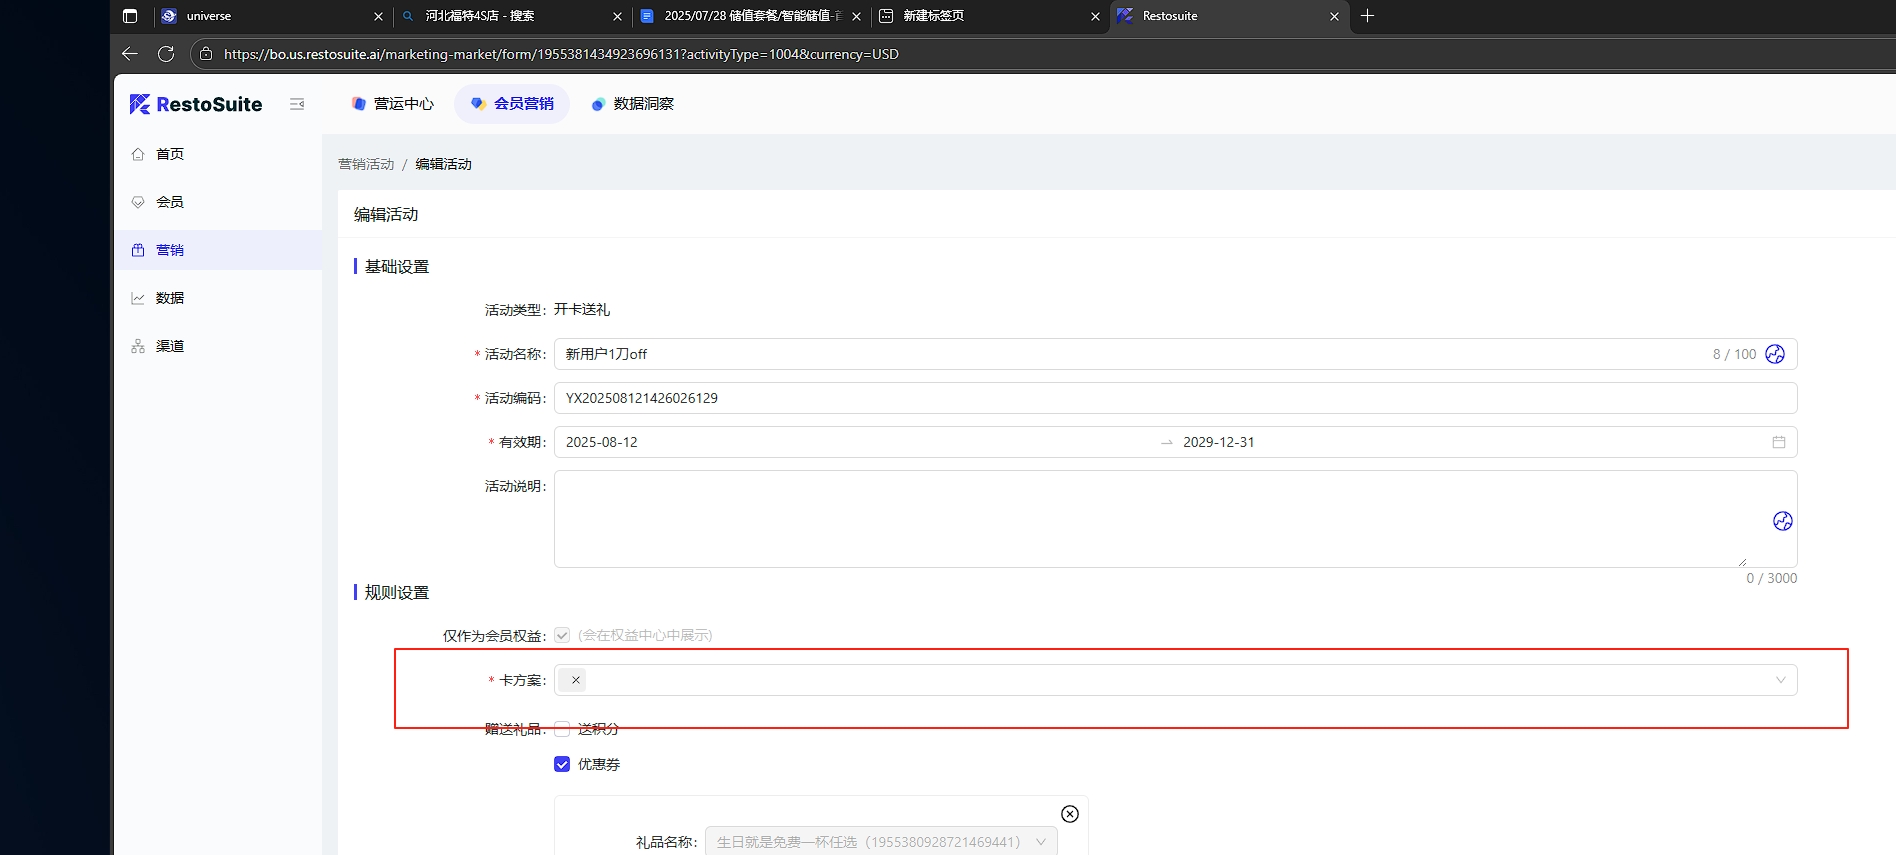Open a new browser tab with plus
This screenshot has width=1896, height=855.
(1367, 16)
